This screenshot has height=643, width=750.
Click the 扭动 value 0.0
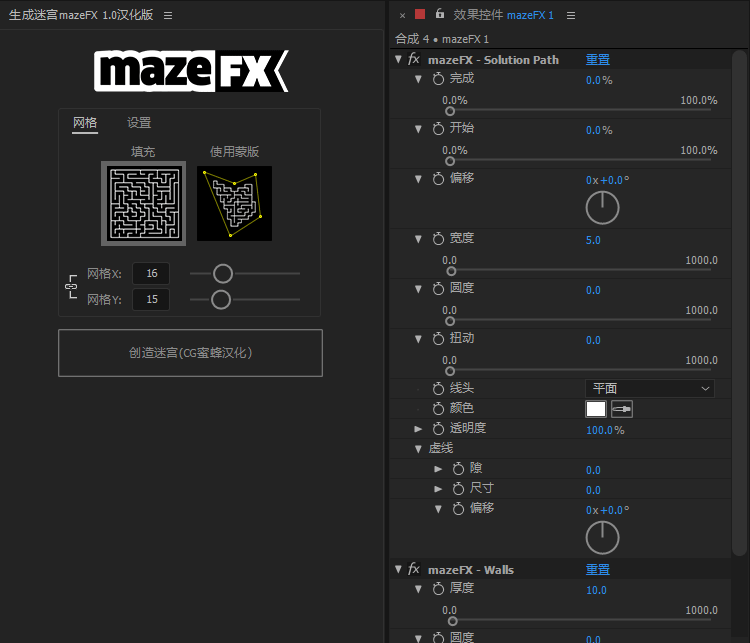[593, 340]
